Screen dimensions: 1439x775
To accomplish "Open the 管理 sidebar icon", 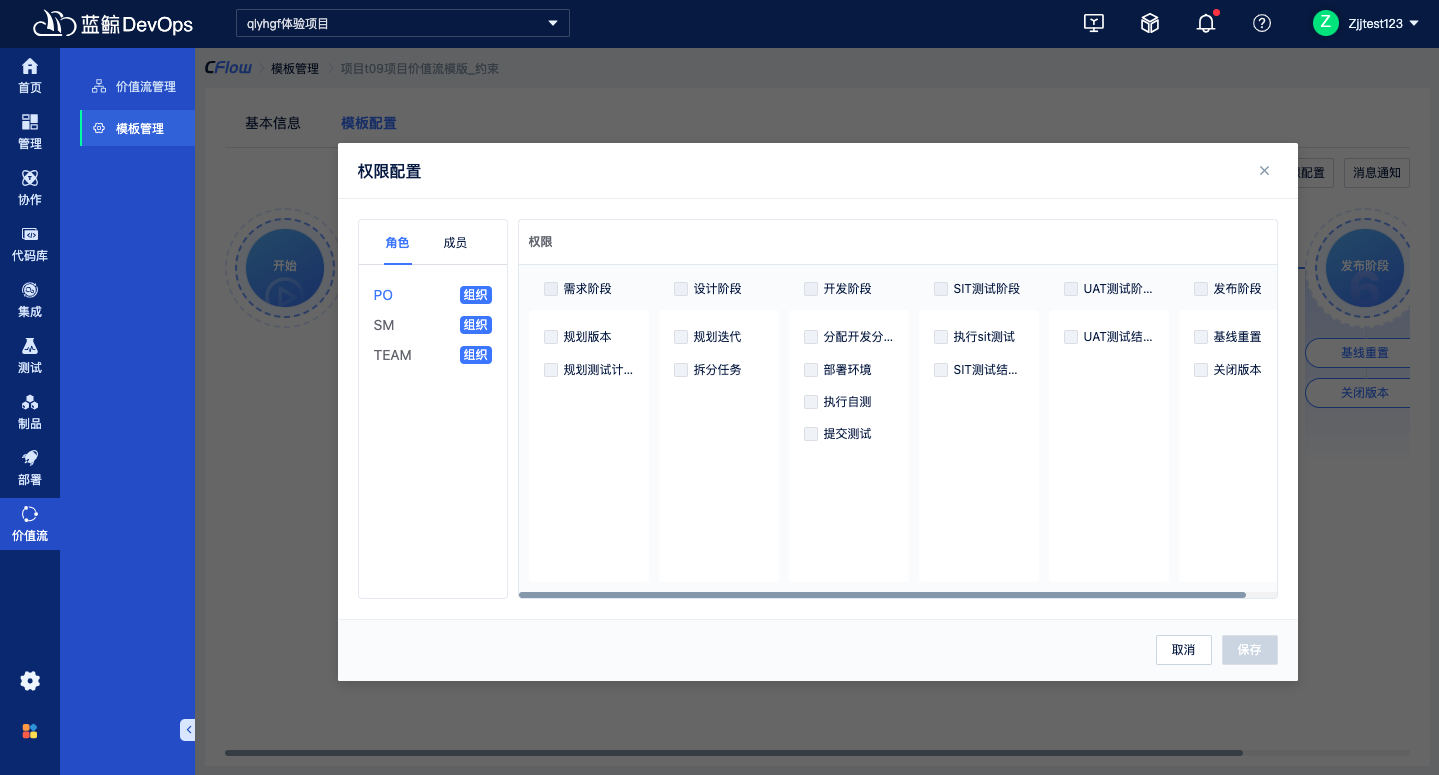I will tap(30, 122).
